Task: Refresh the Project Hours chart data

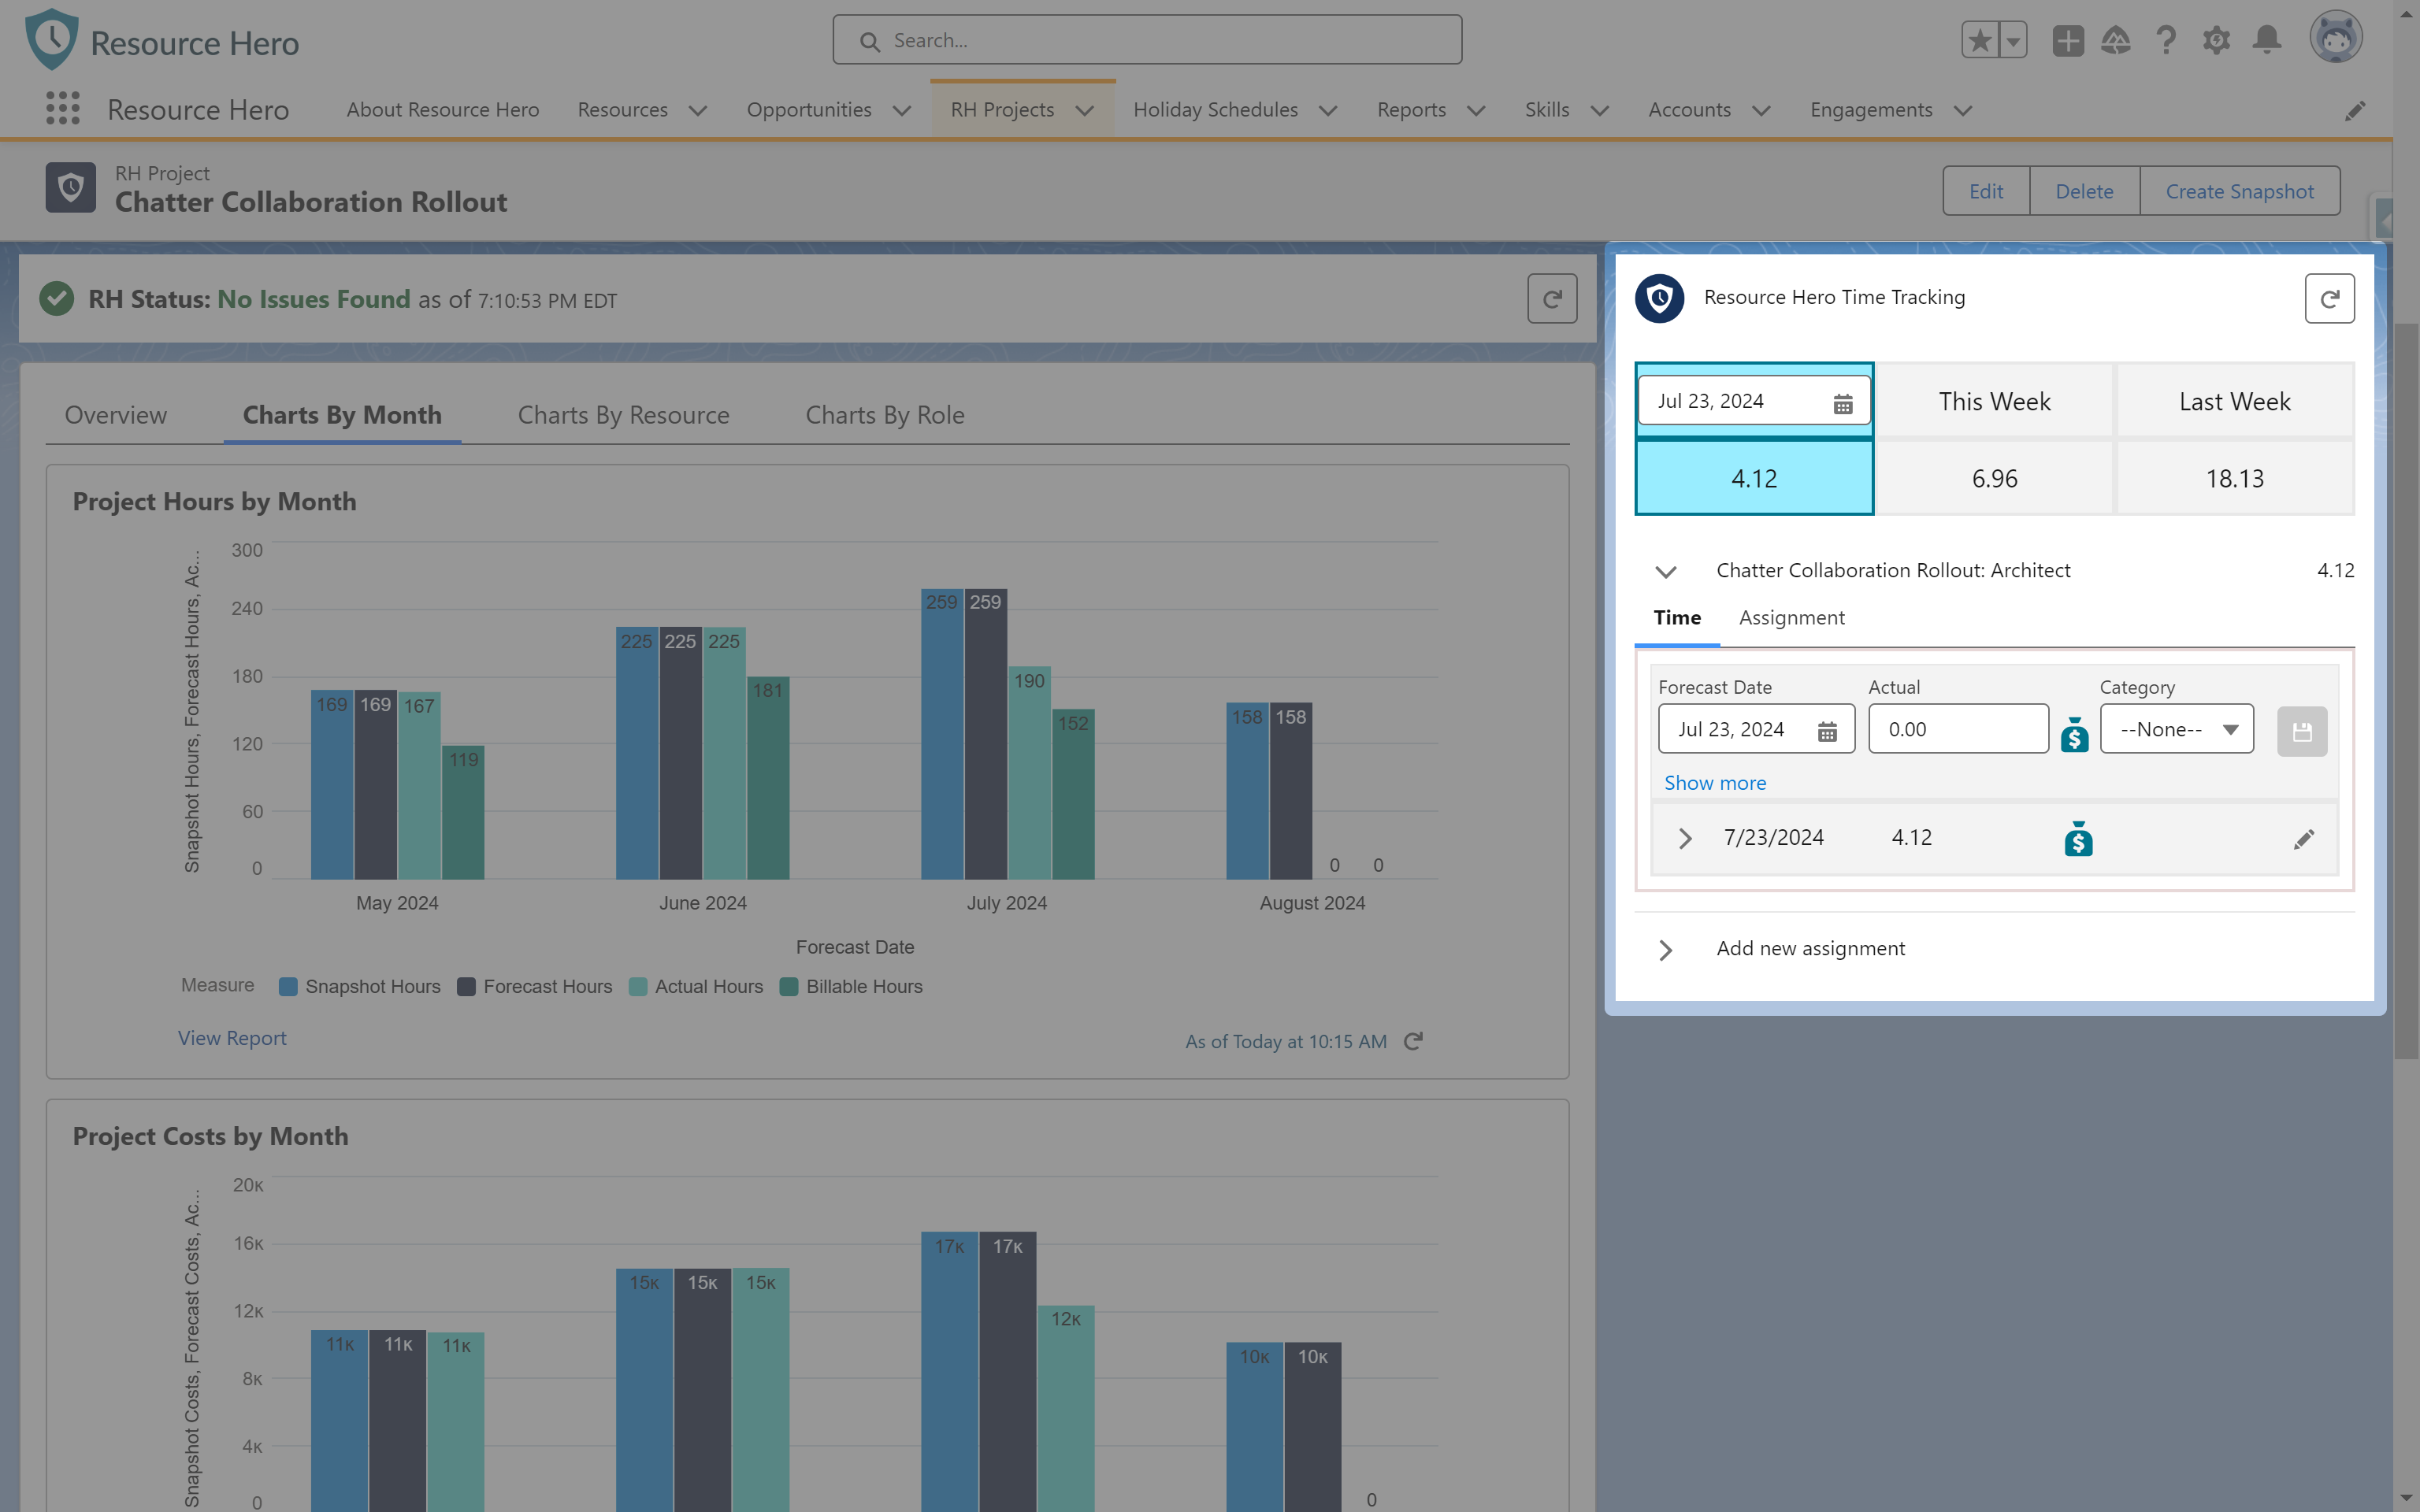Action: [x=1413, y=1042]
